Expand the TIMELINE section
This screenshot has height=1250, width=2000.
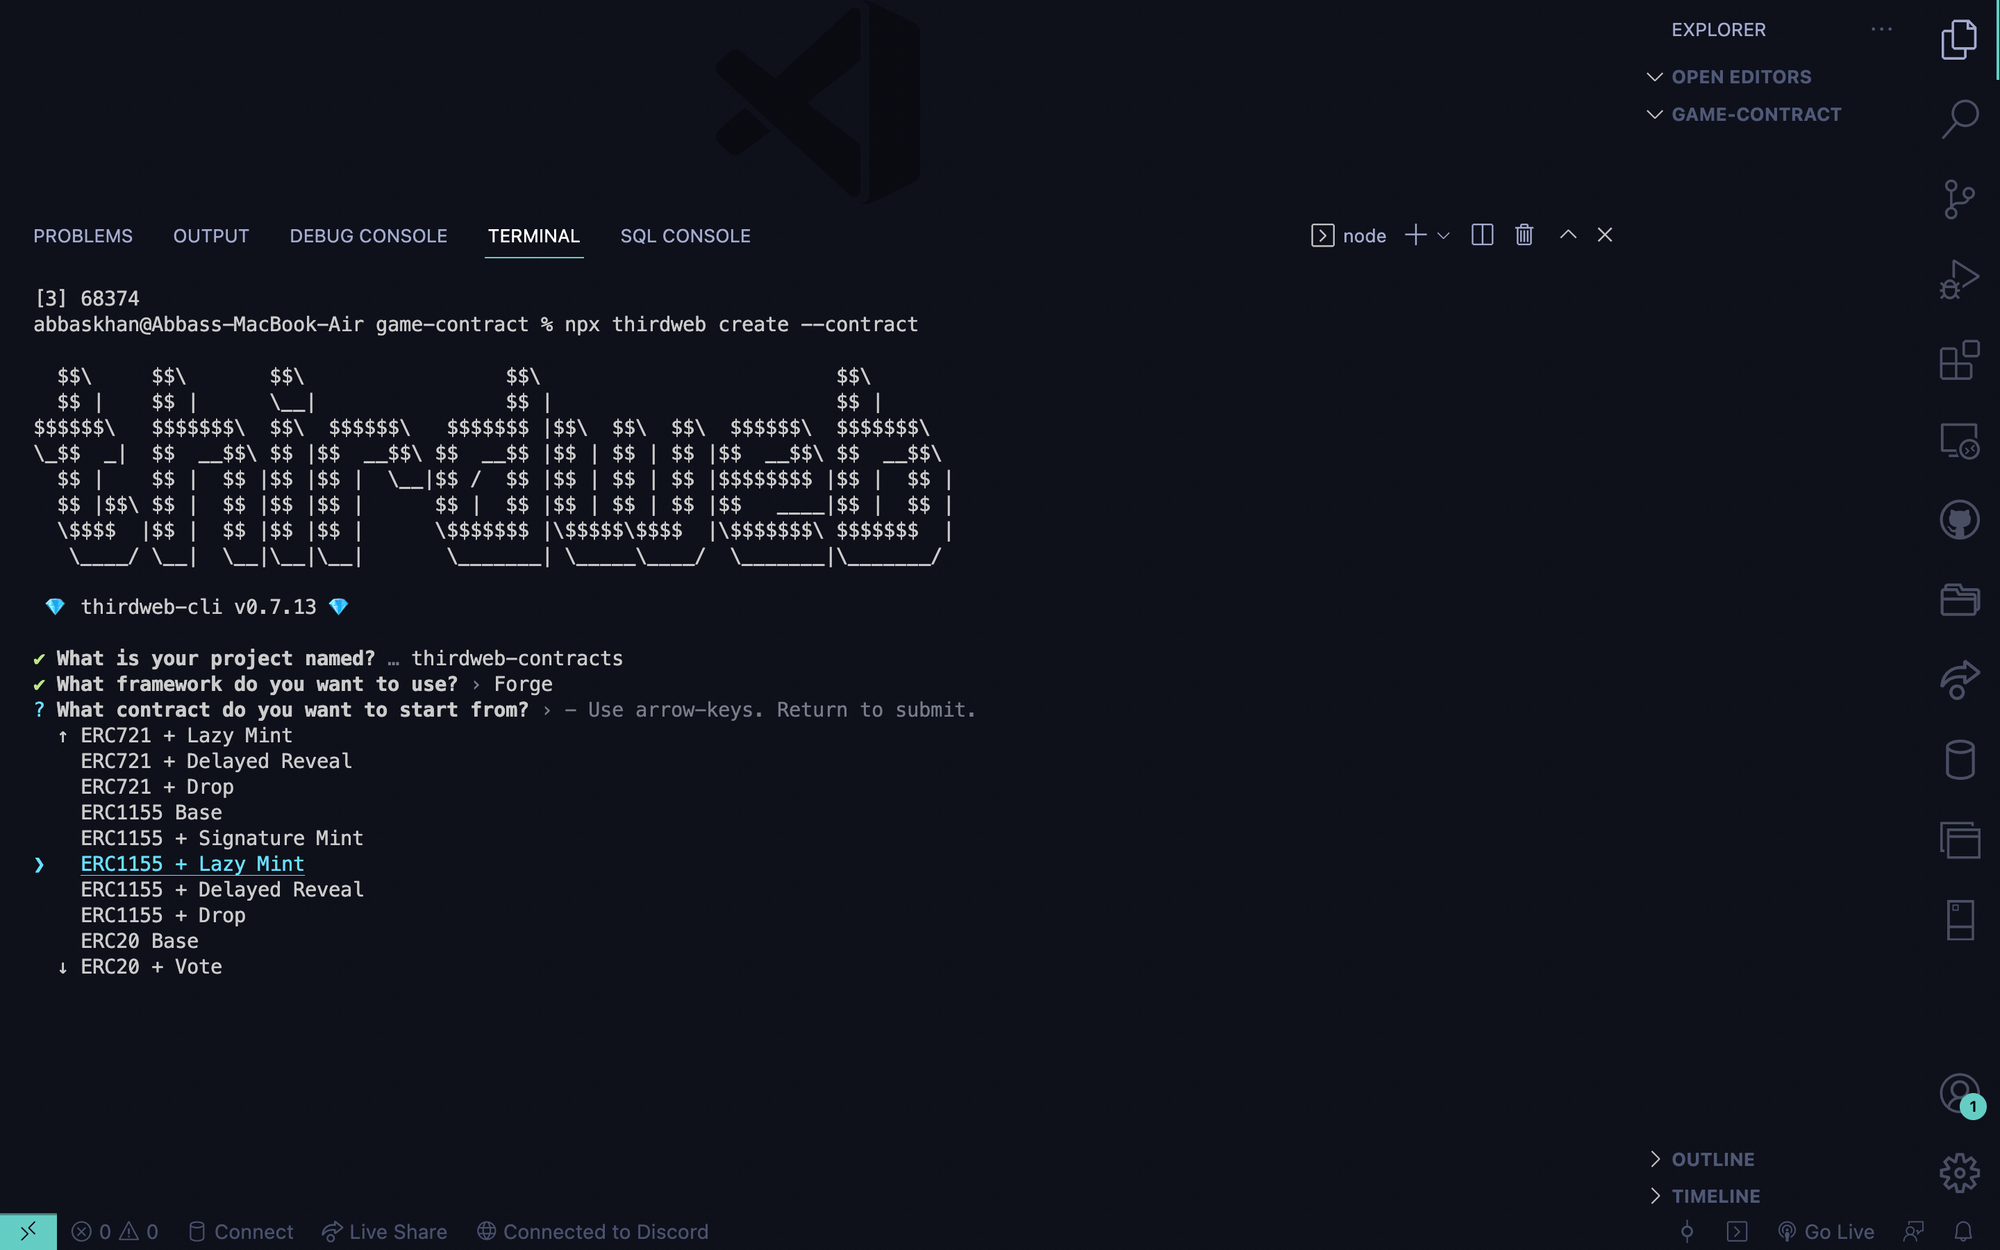click(1656, 1195)
